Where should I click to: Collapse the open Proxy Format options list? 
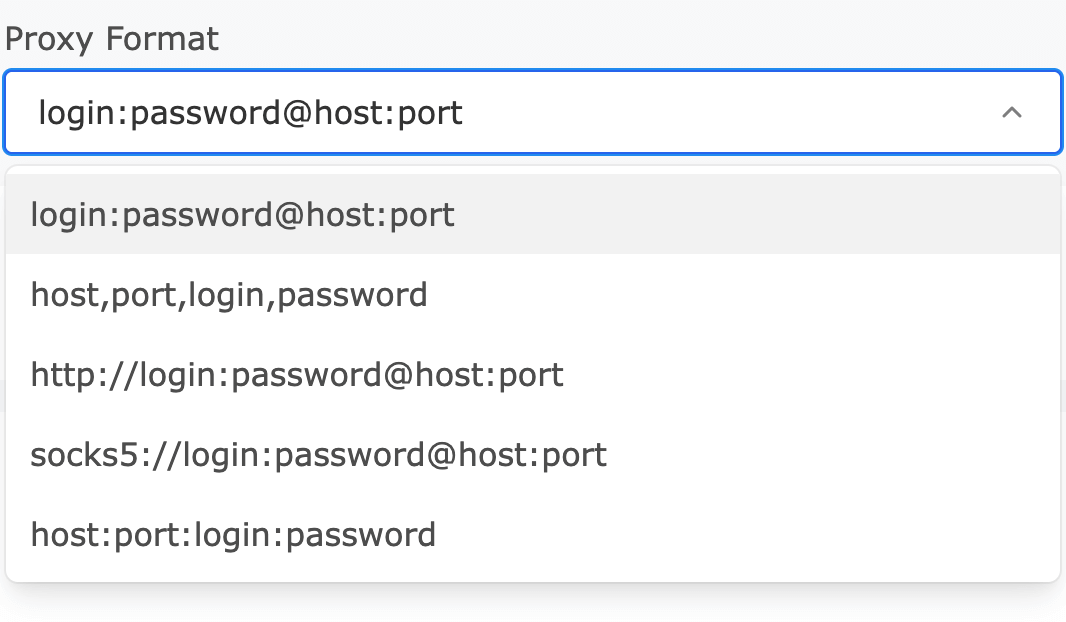tap(1011, 113)
